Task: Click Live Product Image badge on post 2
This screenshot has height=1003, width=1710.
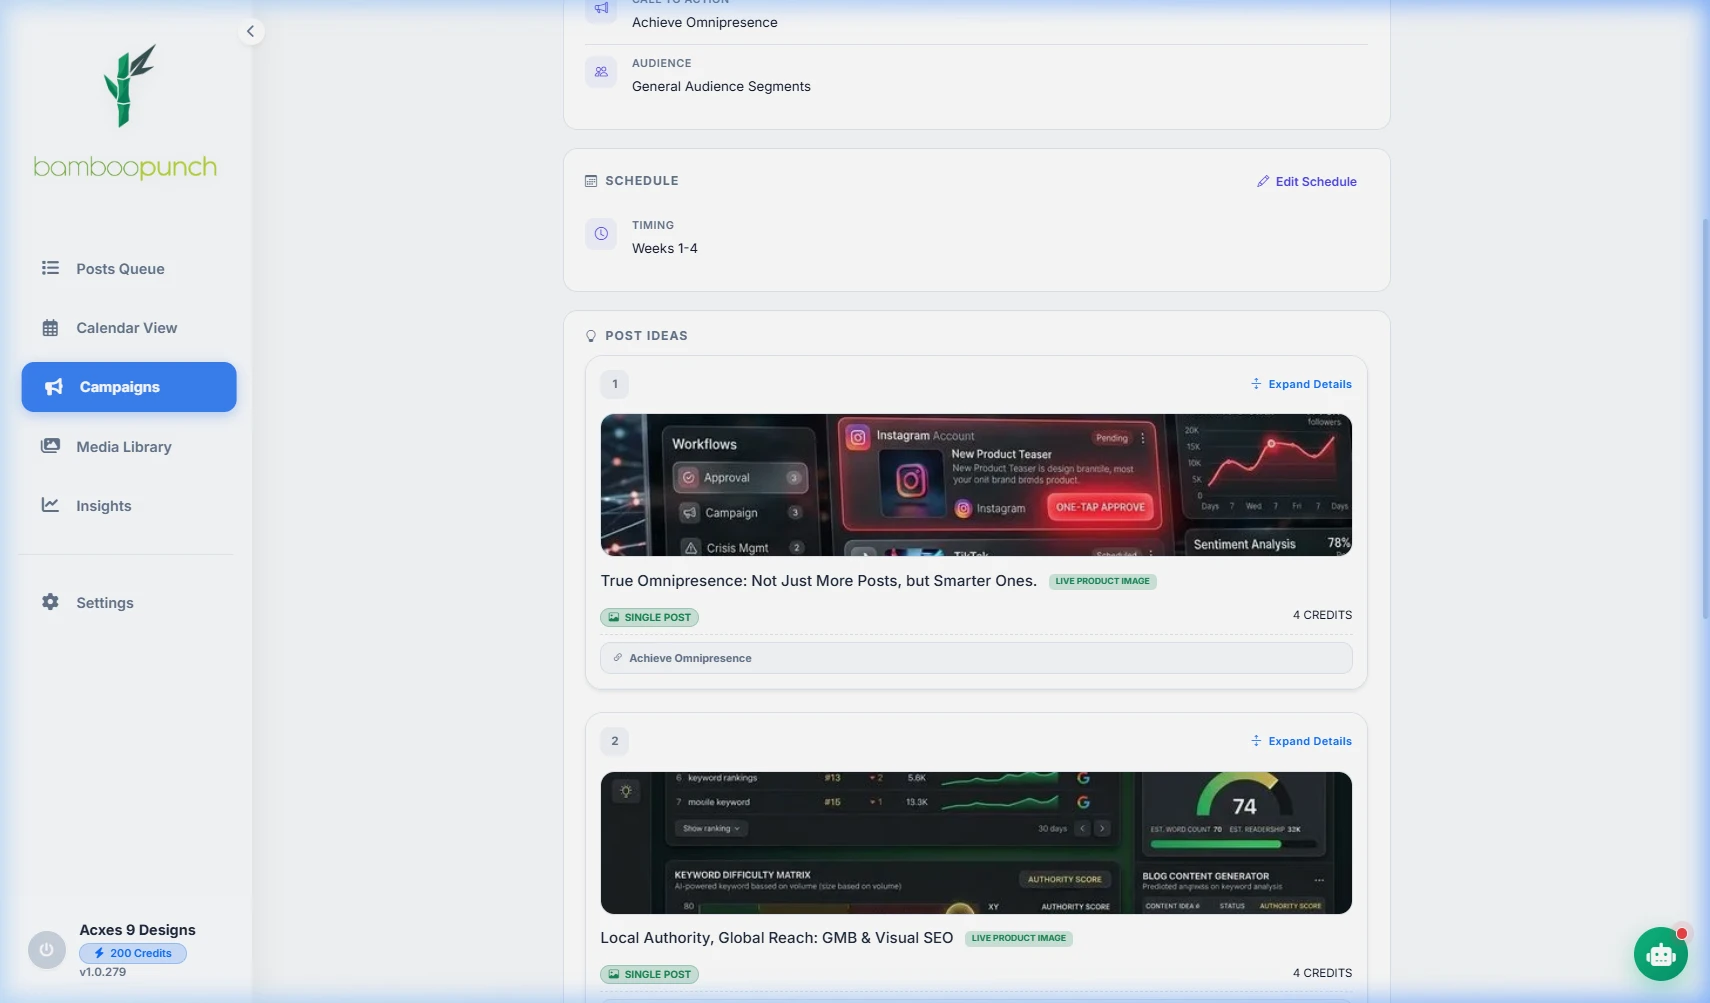Action: pos(1018,938)
